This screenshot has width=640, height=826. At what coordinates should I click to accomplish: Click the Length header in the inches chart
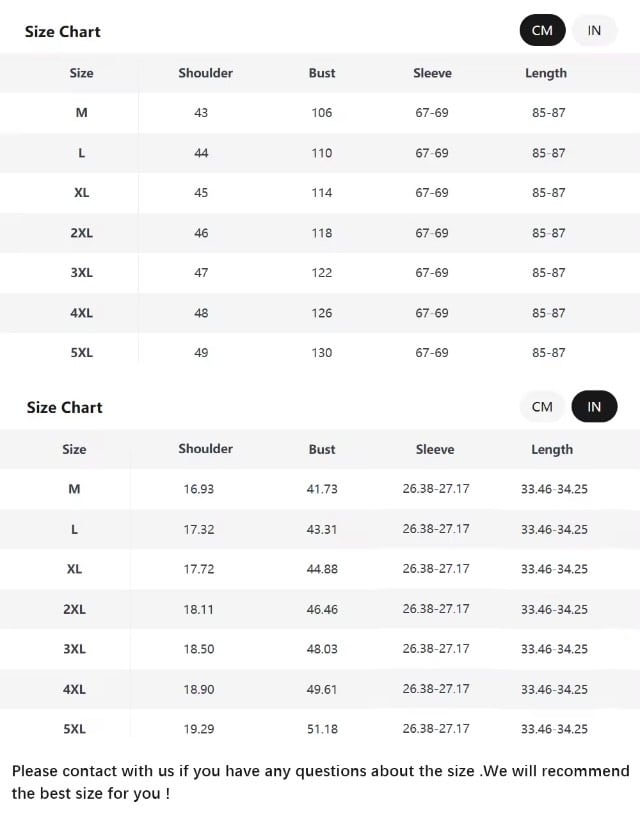coord(552,449)
